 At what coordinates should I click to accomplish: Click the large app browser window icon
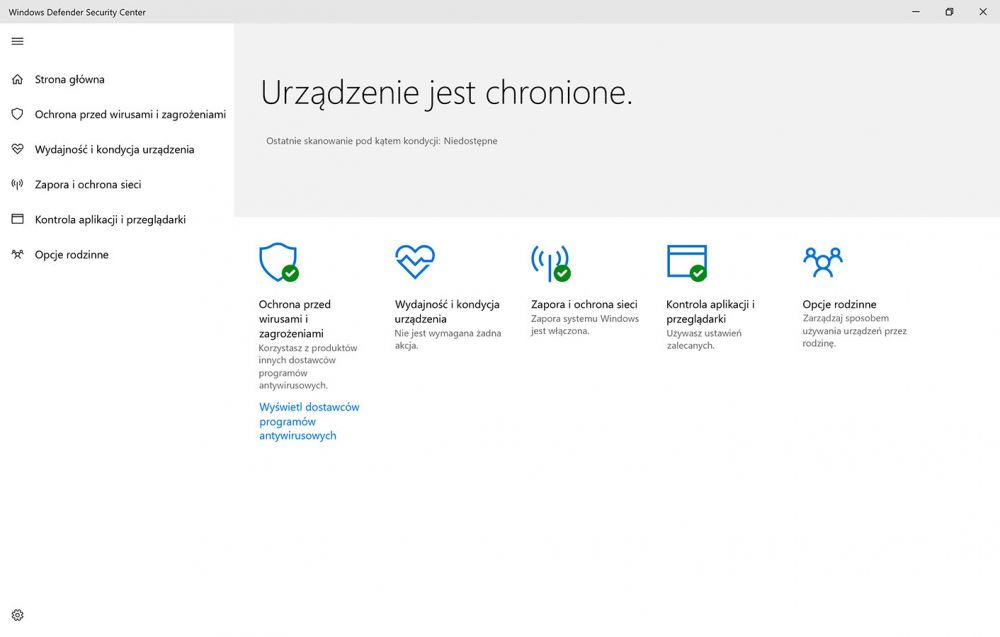[x=687, y=263]
